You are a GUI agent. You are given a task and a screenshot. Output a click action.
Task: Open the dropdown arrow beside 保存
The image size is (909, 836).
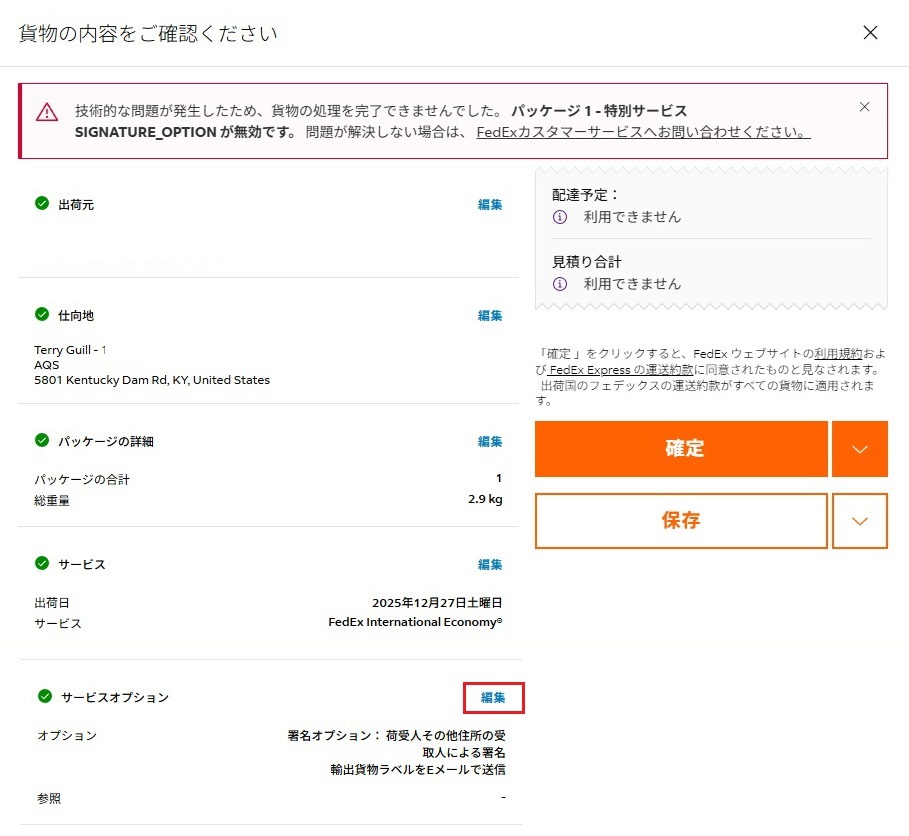859,521
